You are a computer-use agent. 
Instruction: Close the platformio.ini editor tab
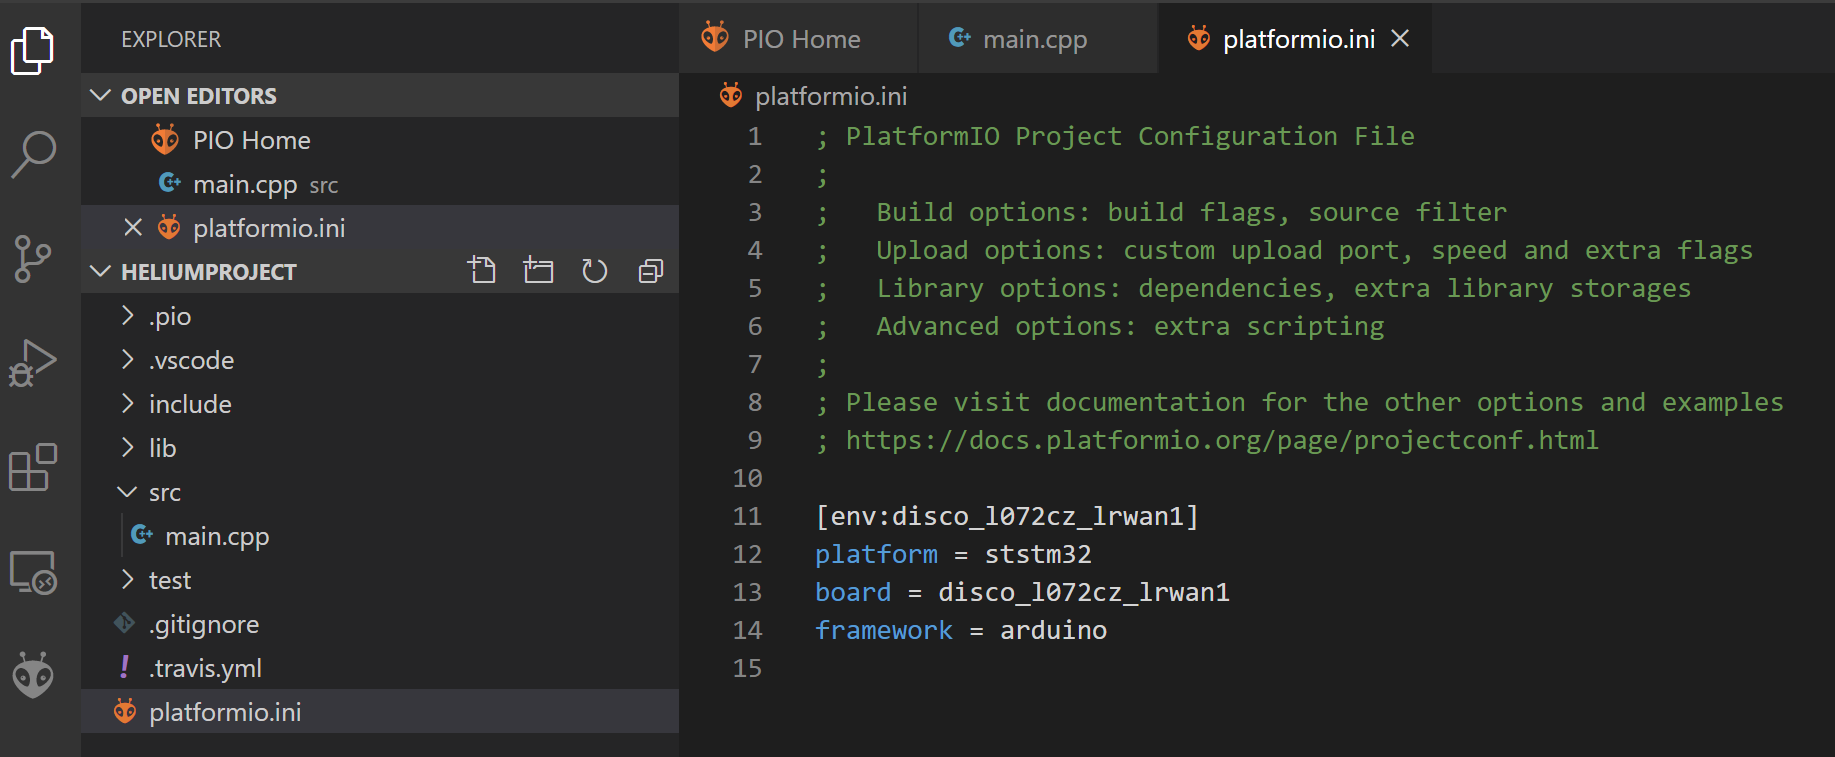tap(1400, 39)
